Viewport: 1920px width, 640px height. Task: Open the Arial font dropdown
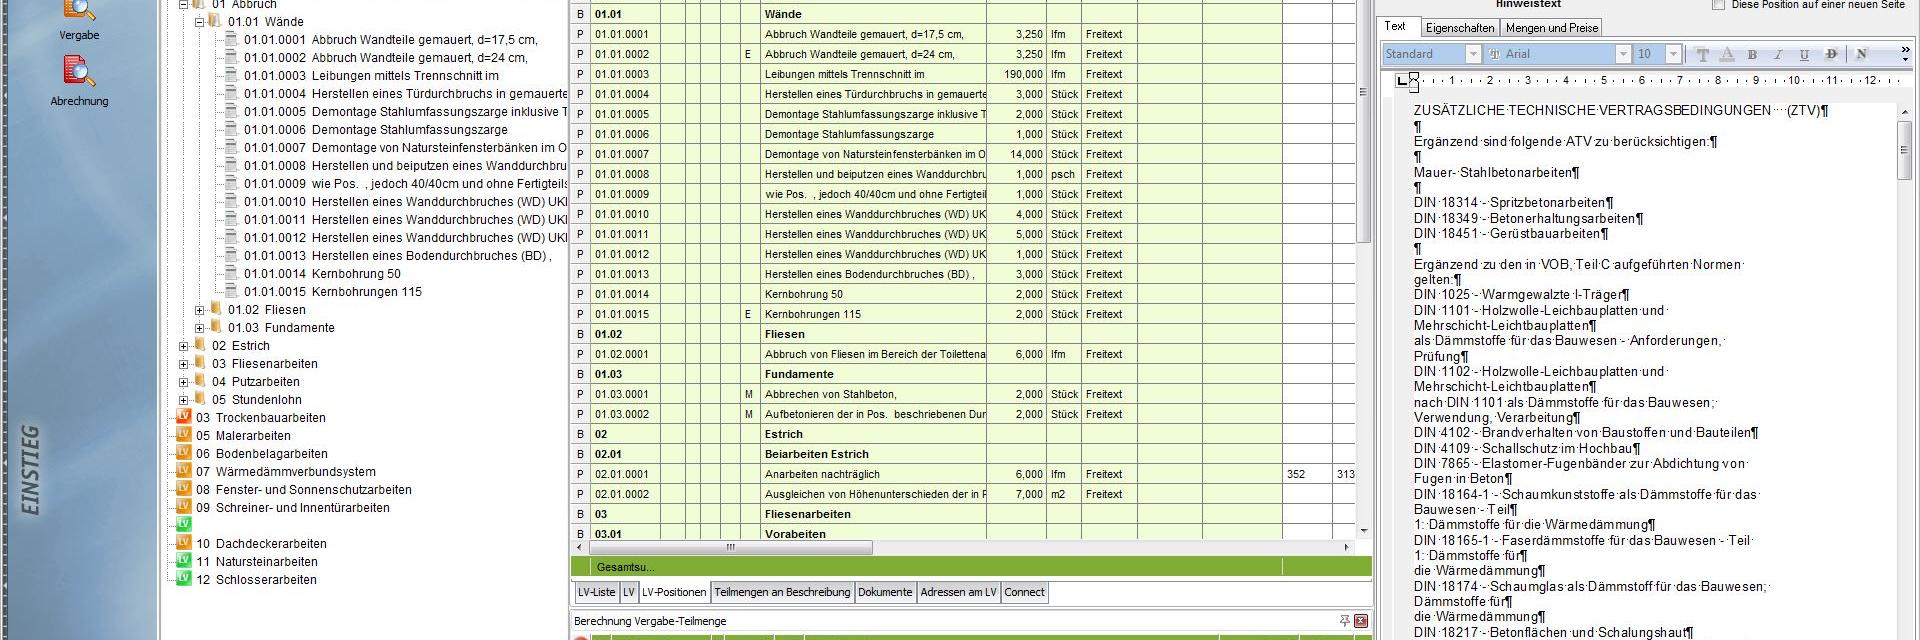(1623, 54)
